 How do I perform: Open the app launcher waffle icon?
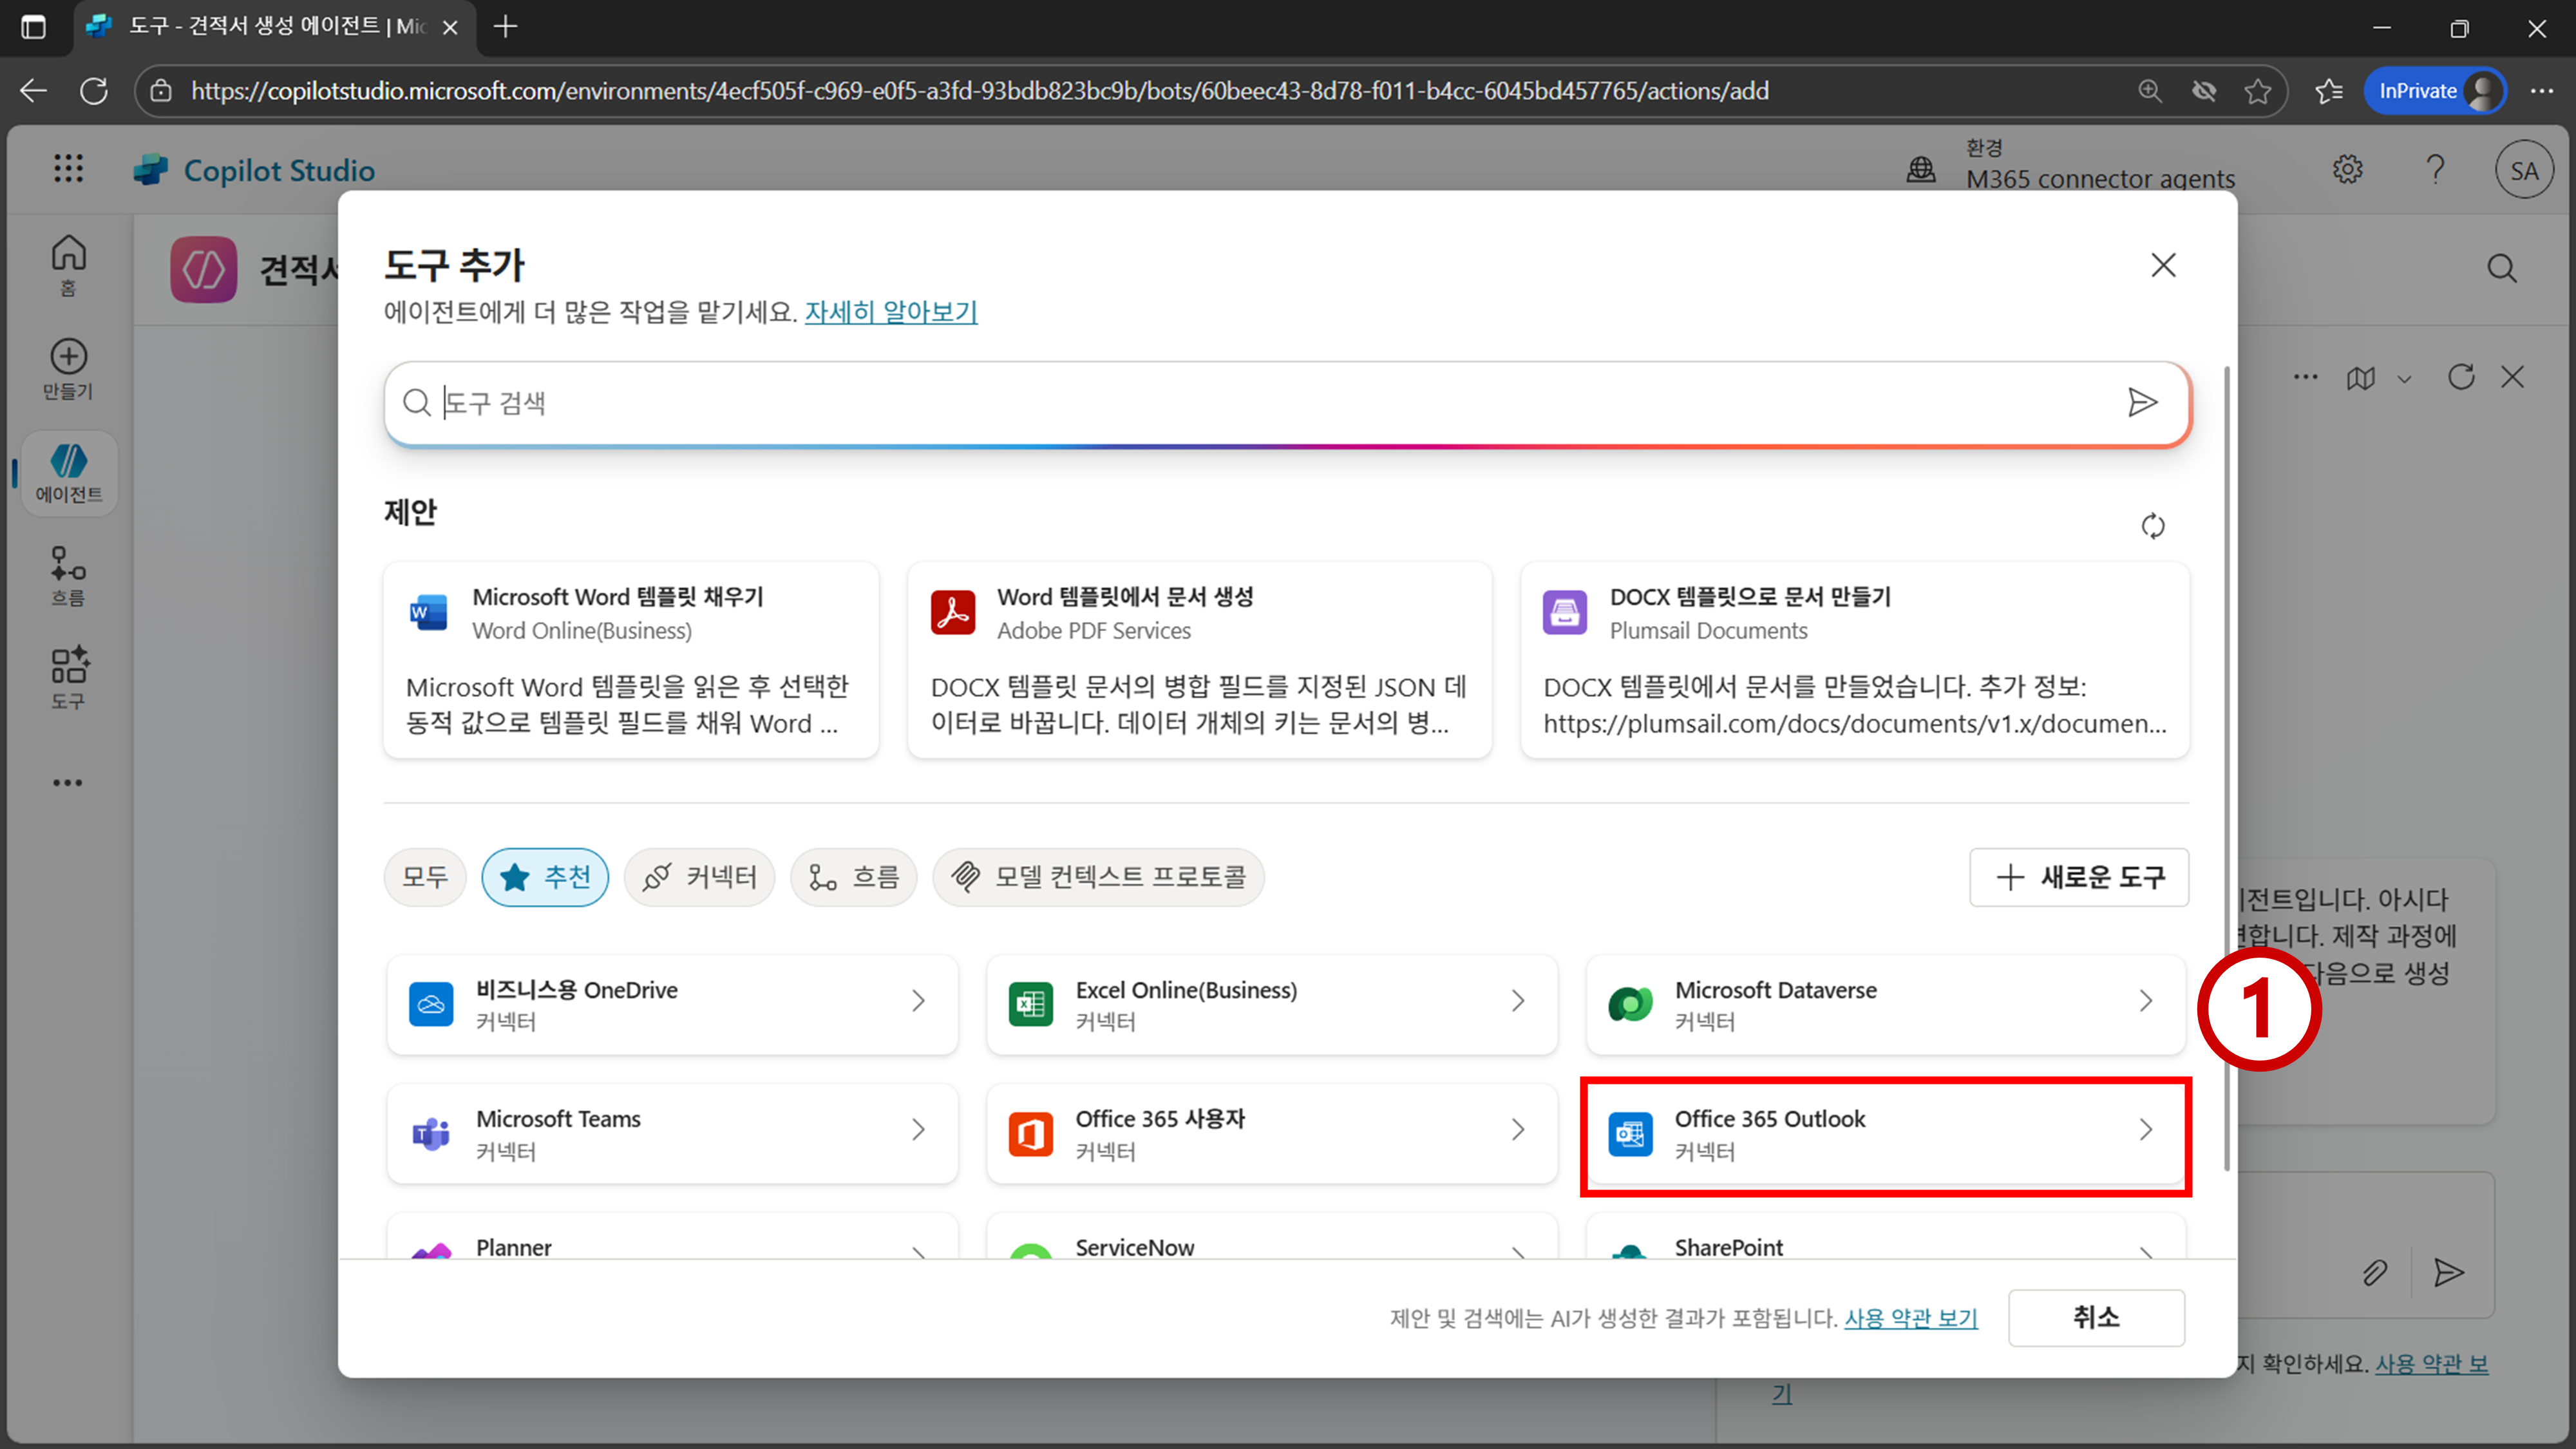68,169
